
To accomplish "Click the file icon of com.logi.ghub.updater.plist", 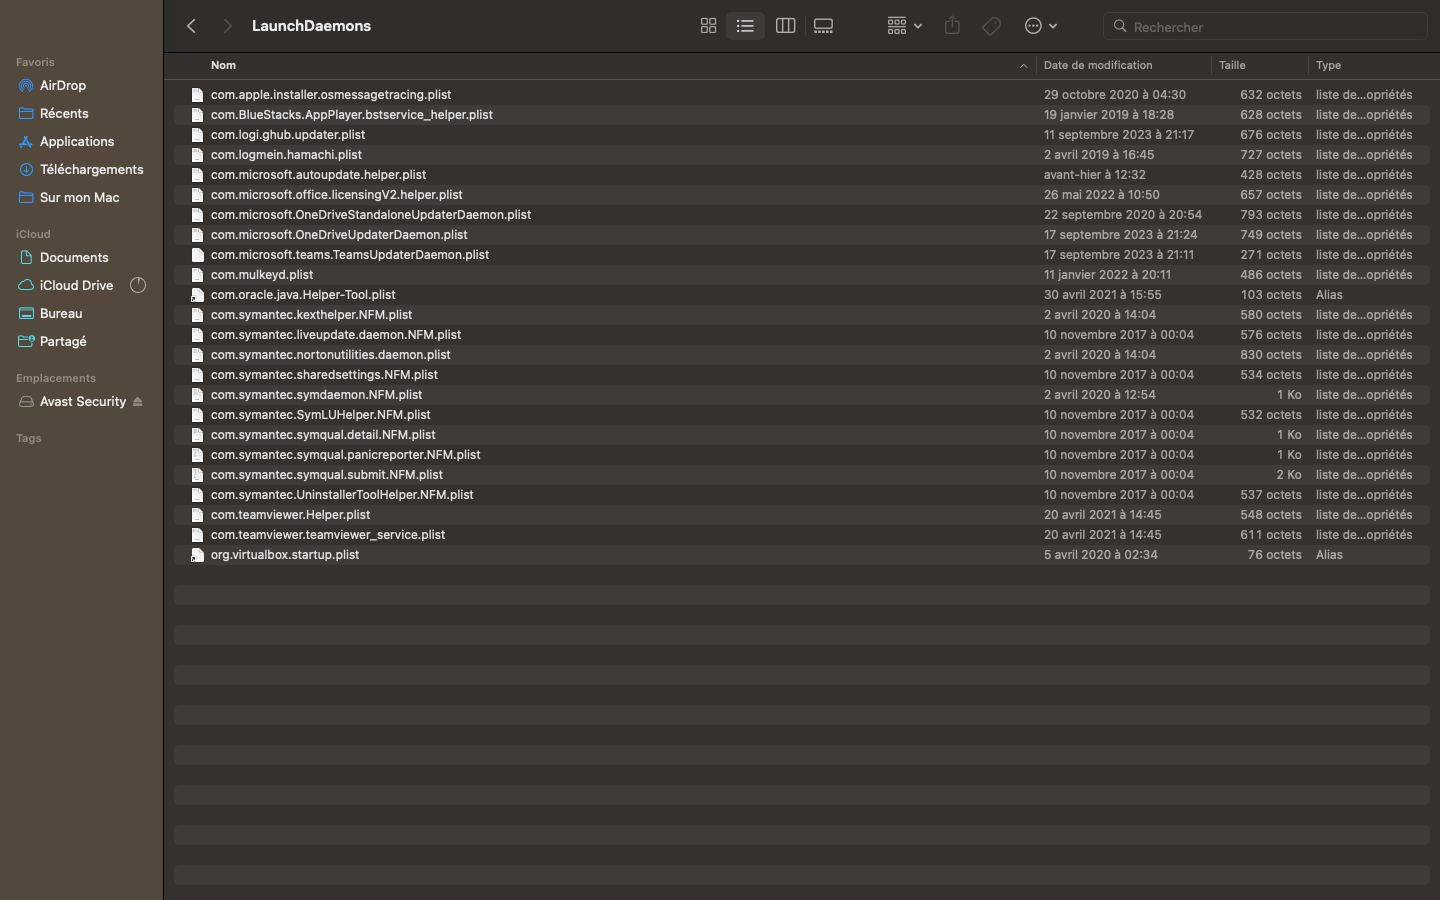I will [x=197, y=135].
